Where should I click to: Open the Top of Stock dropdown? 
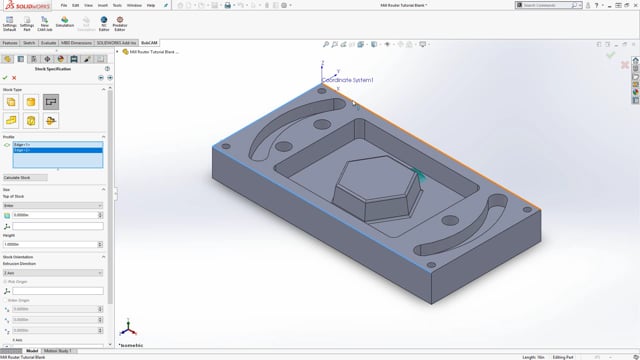click(x=53, y=205)
